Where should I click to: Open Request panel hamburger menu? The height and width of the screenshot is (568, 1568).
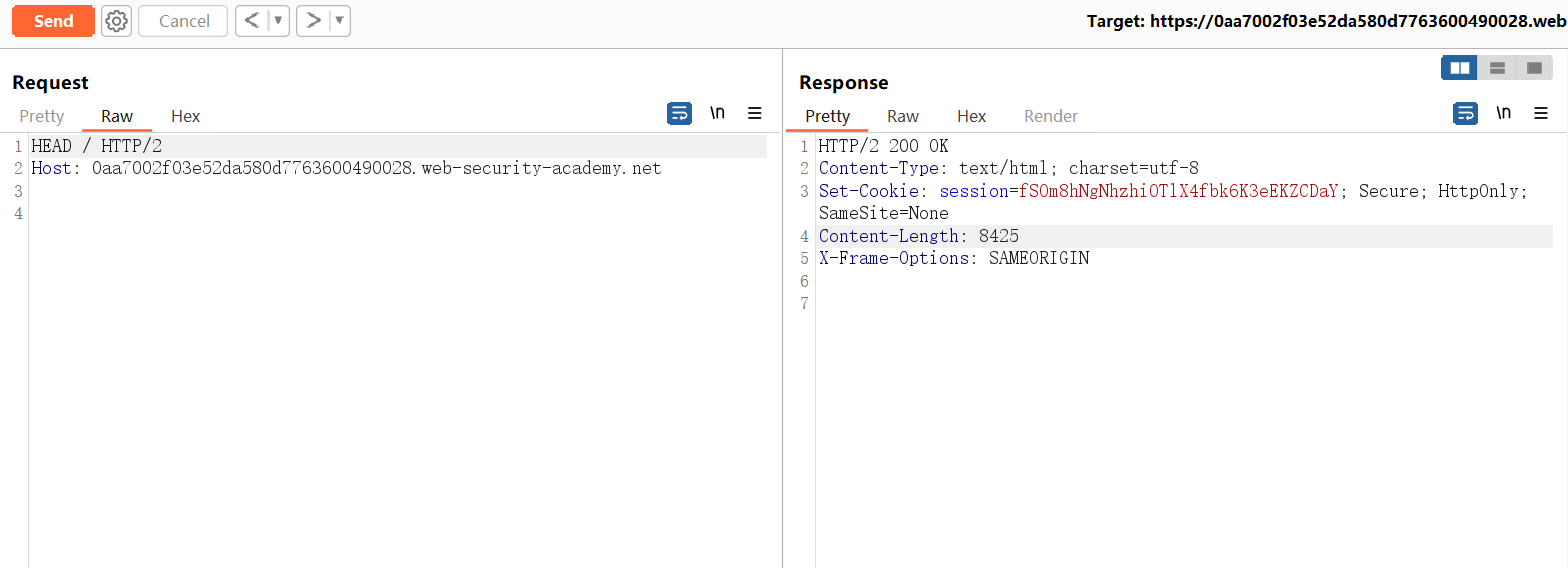[755, 113]
